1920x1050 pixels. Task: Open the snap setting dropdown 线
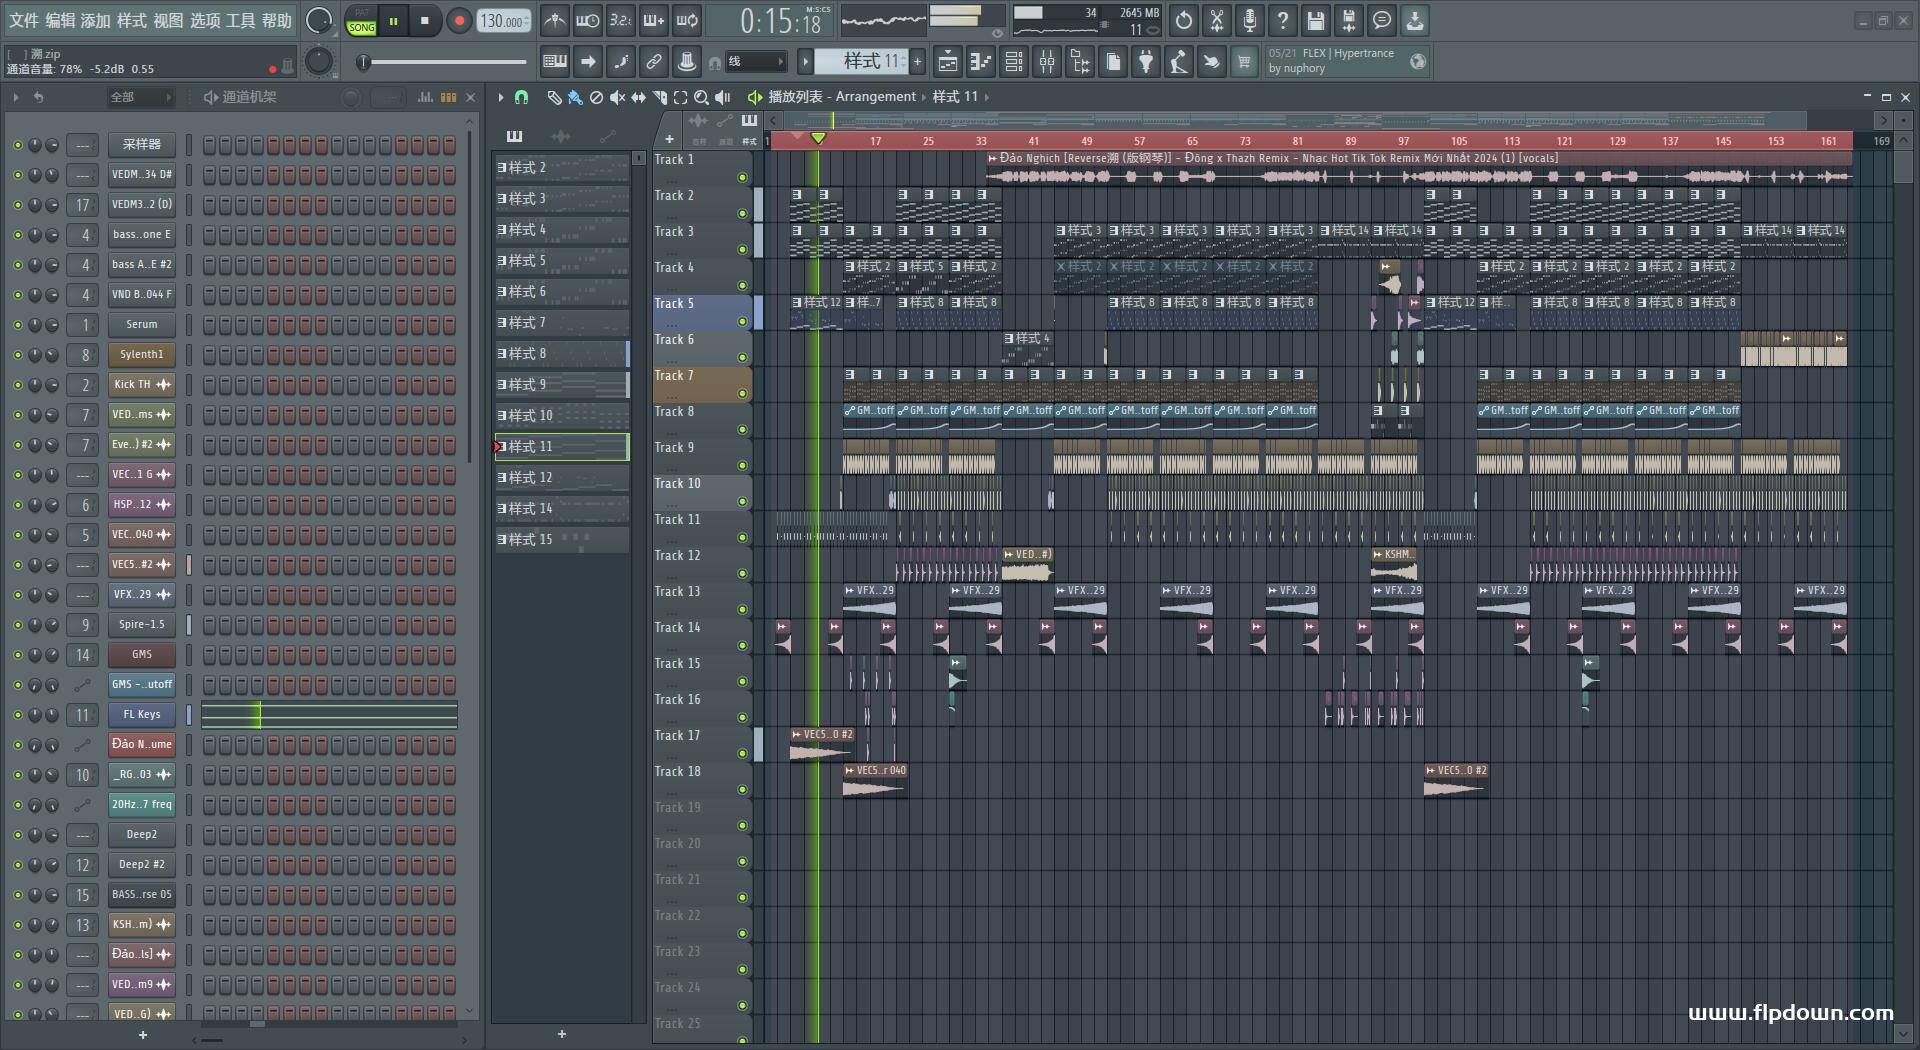coord(755,62)
